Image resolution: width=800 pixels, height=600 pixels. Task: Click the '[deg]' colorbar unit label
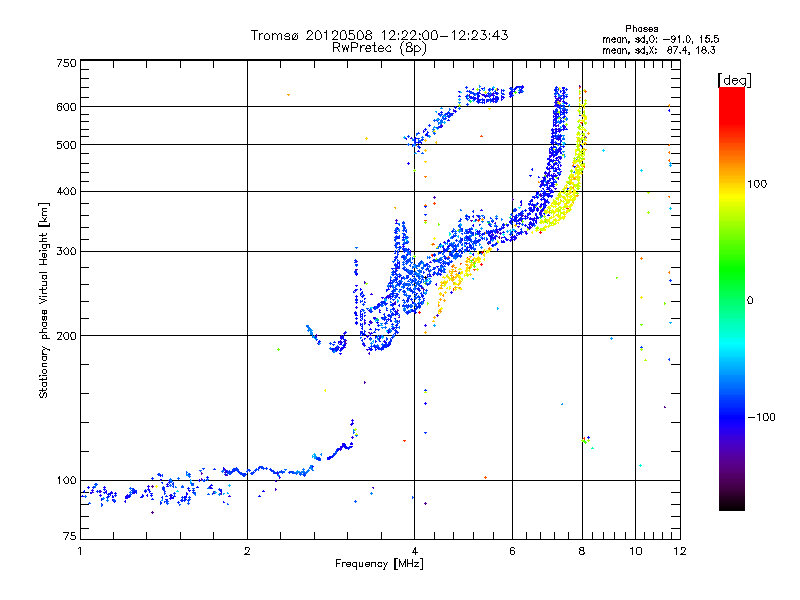point(734,80)
